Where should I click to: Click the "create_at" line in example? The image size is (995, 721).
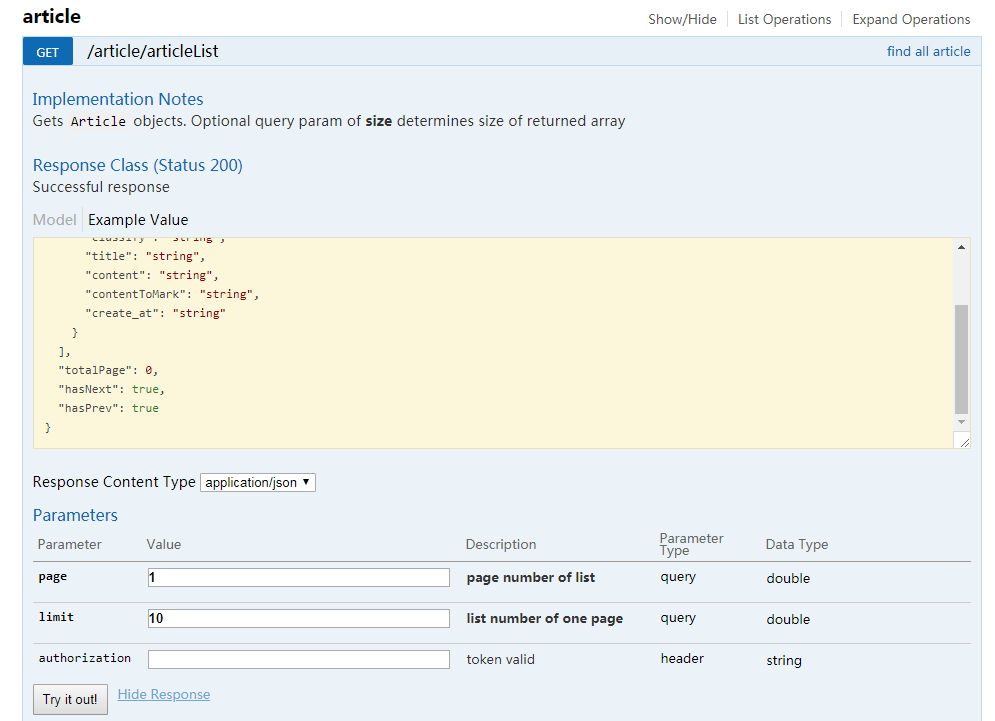point(155,313)
